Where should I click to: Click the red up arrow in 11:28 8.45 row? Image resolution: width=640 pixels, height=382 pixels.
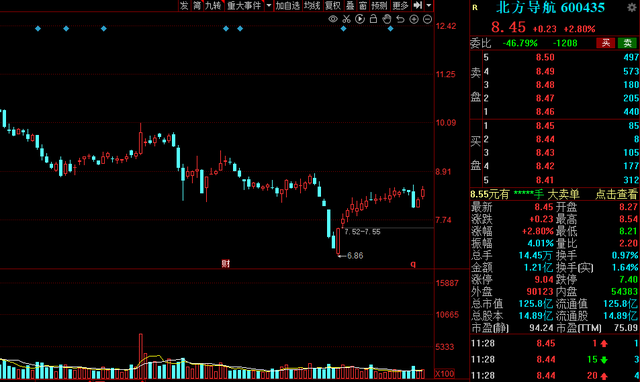click(604, 344)
